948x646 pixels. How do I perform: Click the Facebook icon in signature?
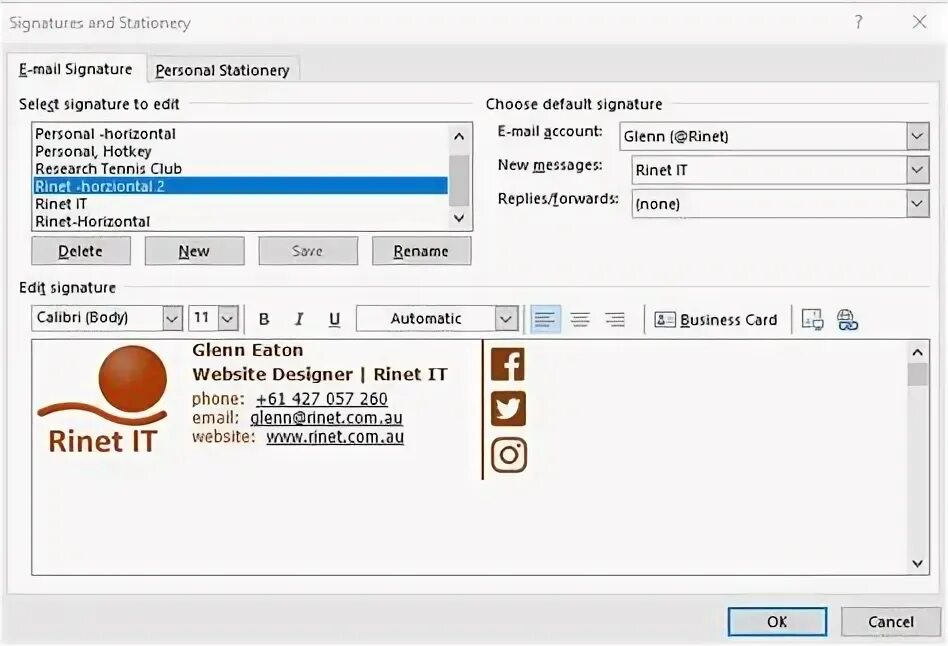(x=508, y=364)
